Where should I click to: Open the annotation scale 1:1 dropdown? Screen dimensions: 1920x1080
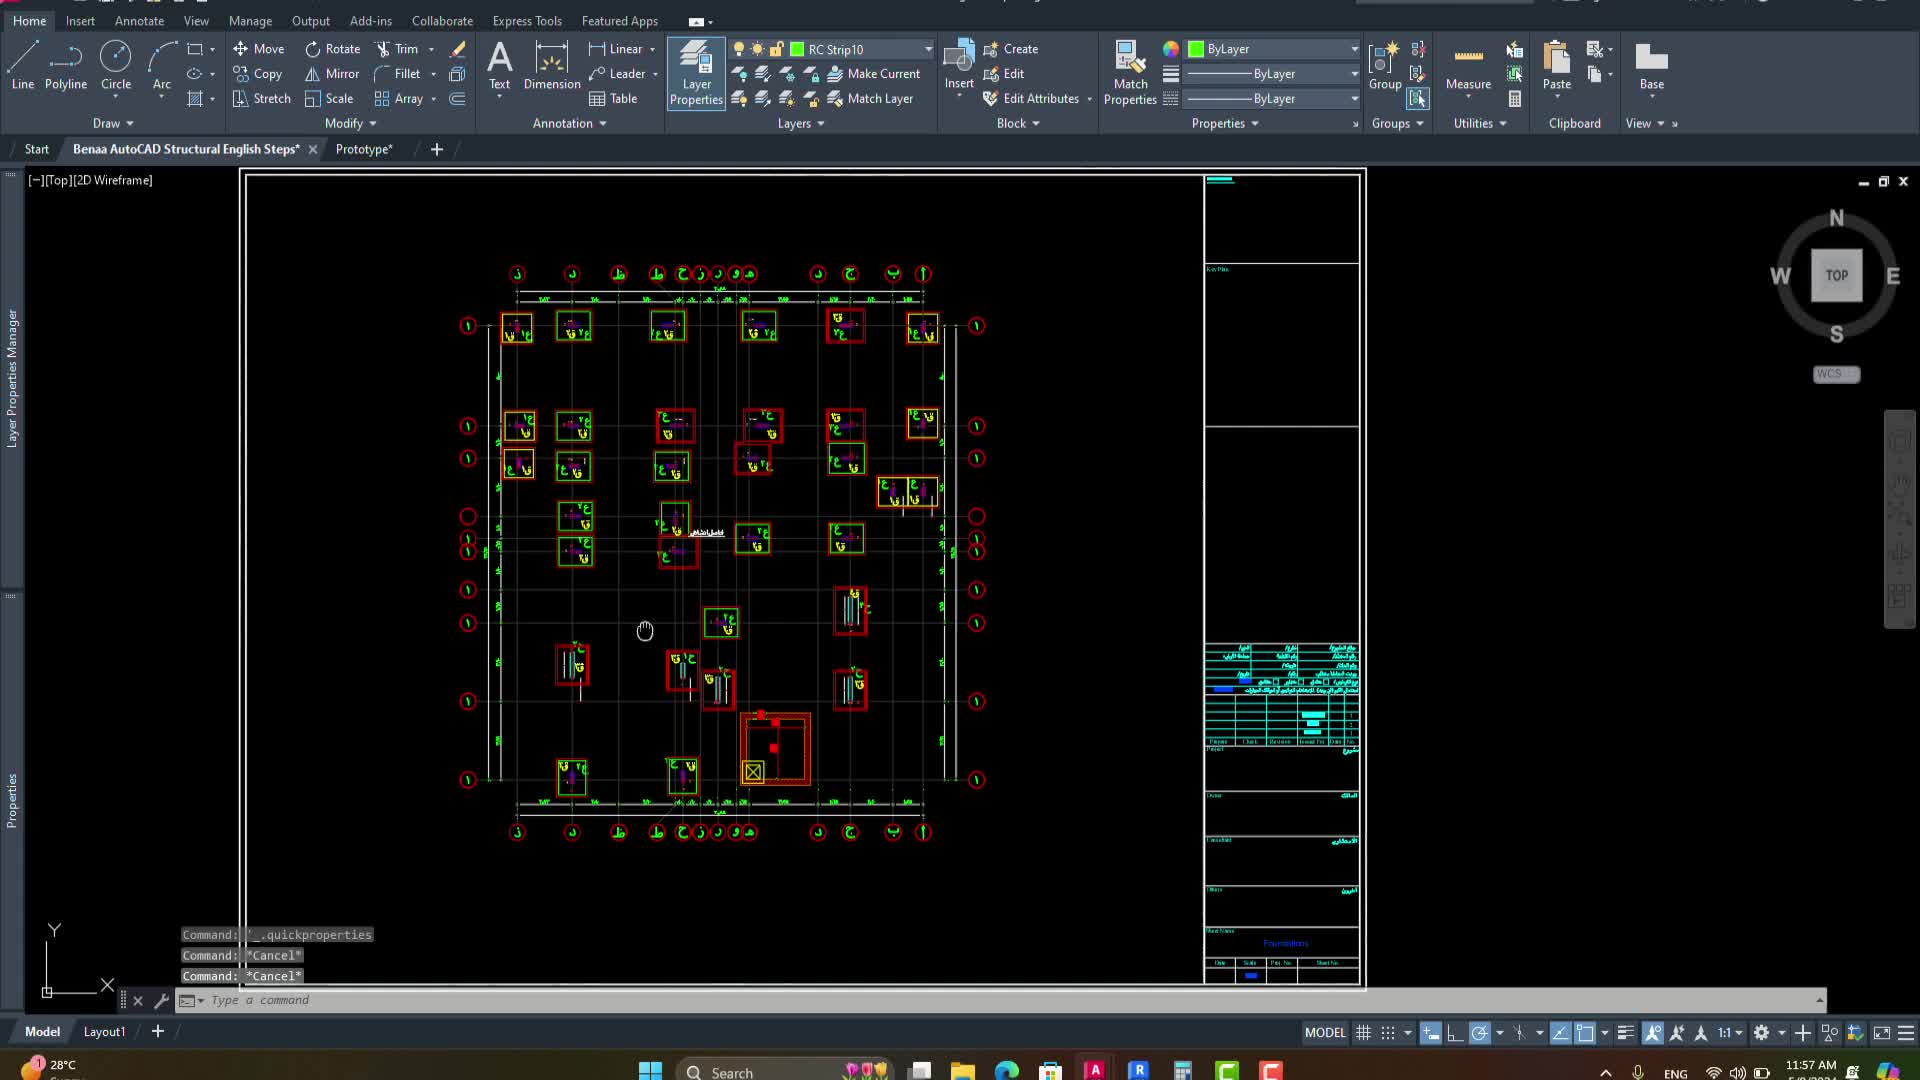[1731, 1033]
